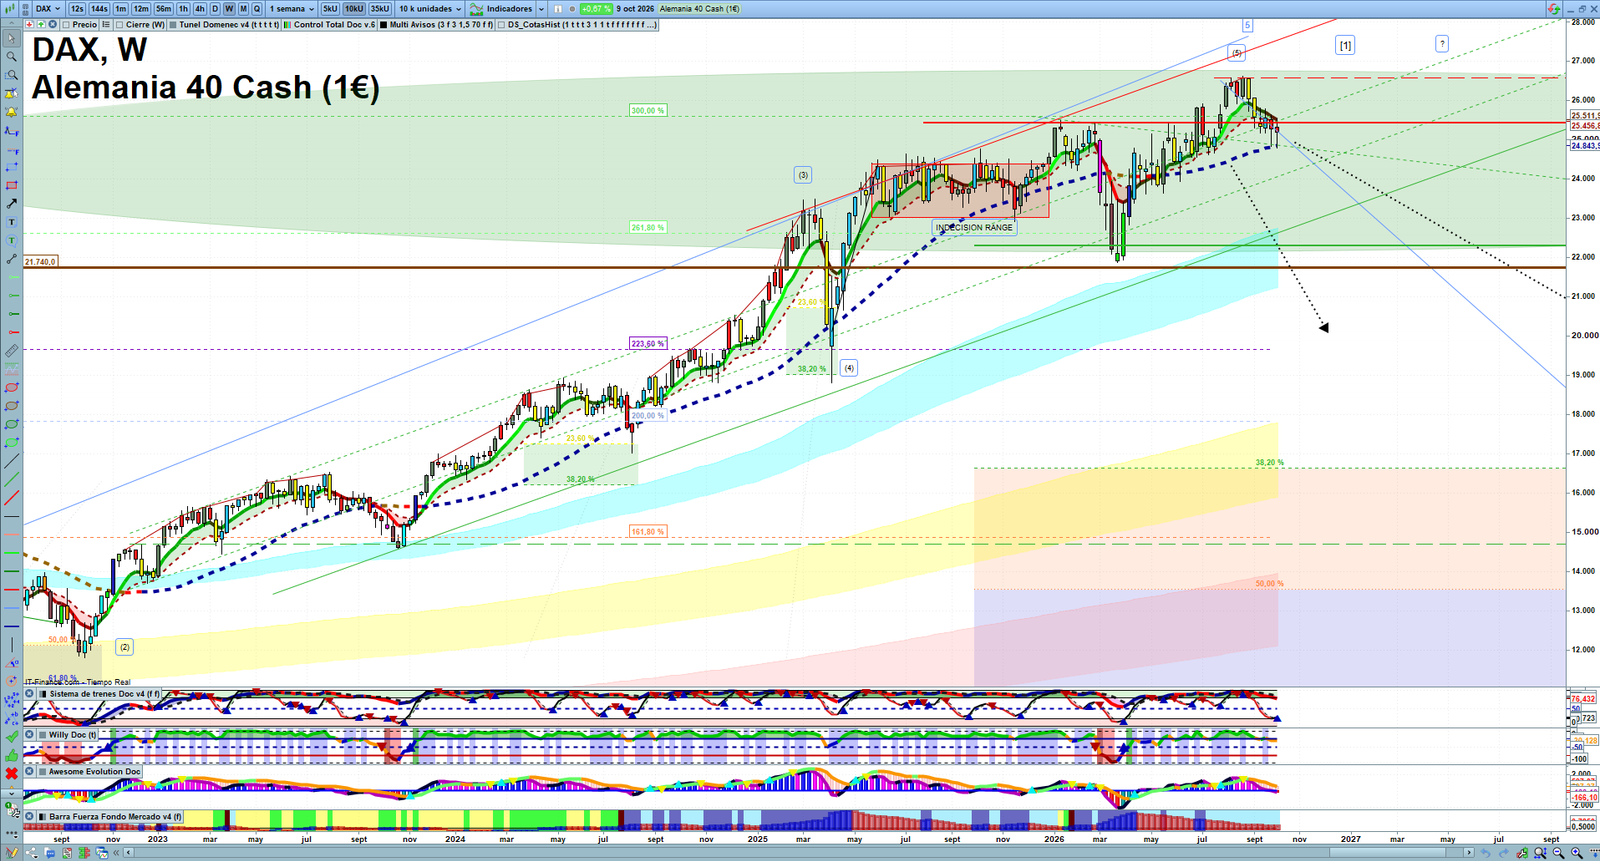The width and height of the screenshot is (1600, 861).
Task: Close the Awesome Evolution Doc panel
Action: point(30,771)
